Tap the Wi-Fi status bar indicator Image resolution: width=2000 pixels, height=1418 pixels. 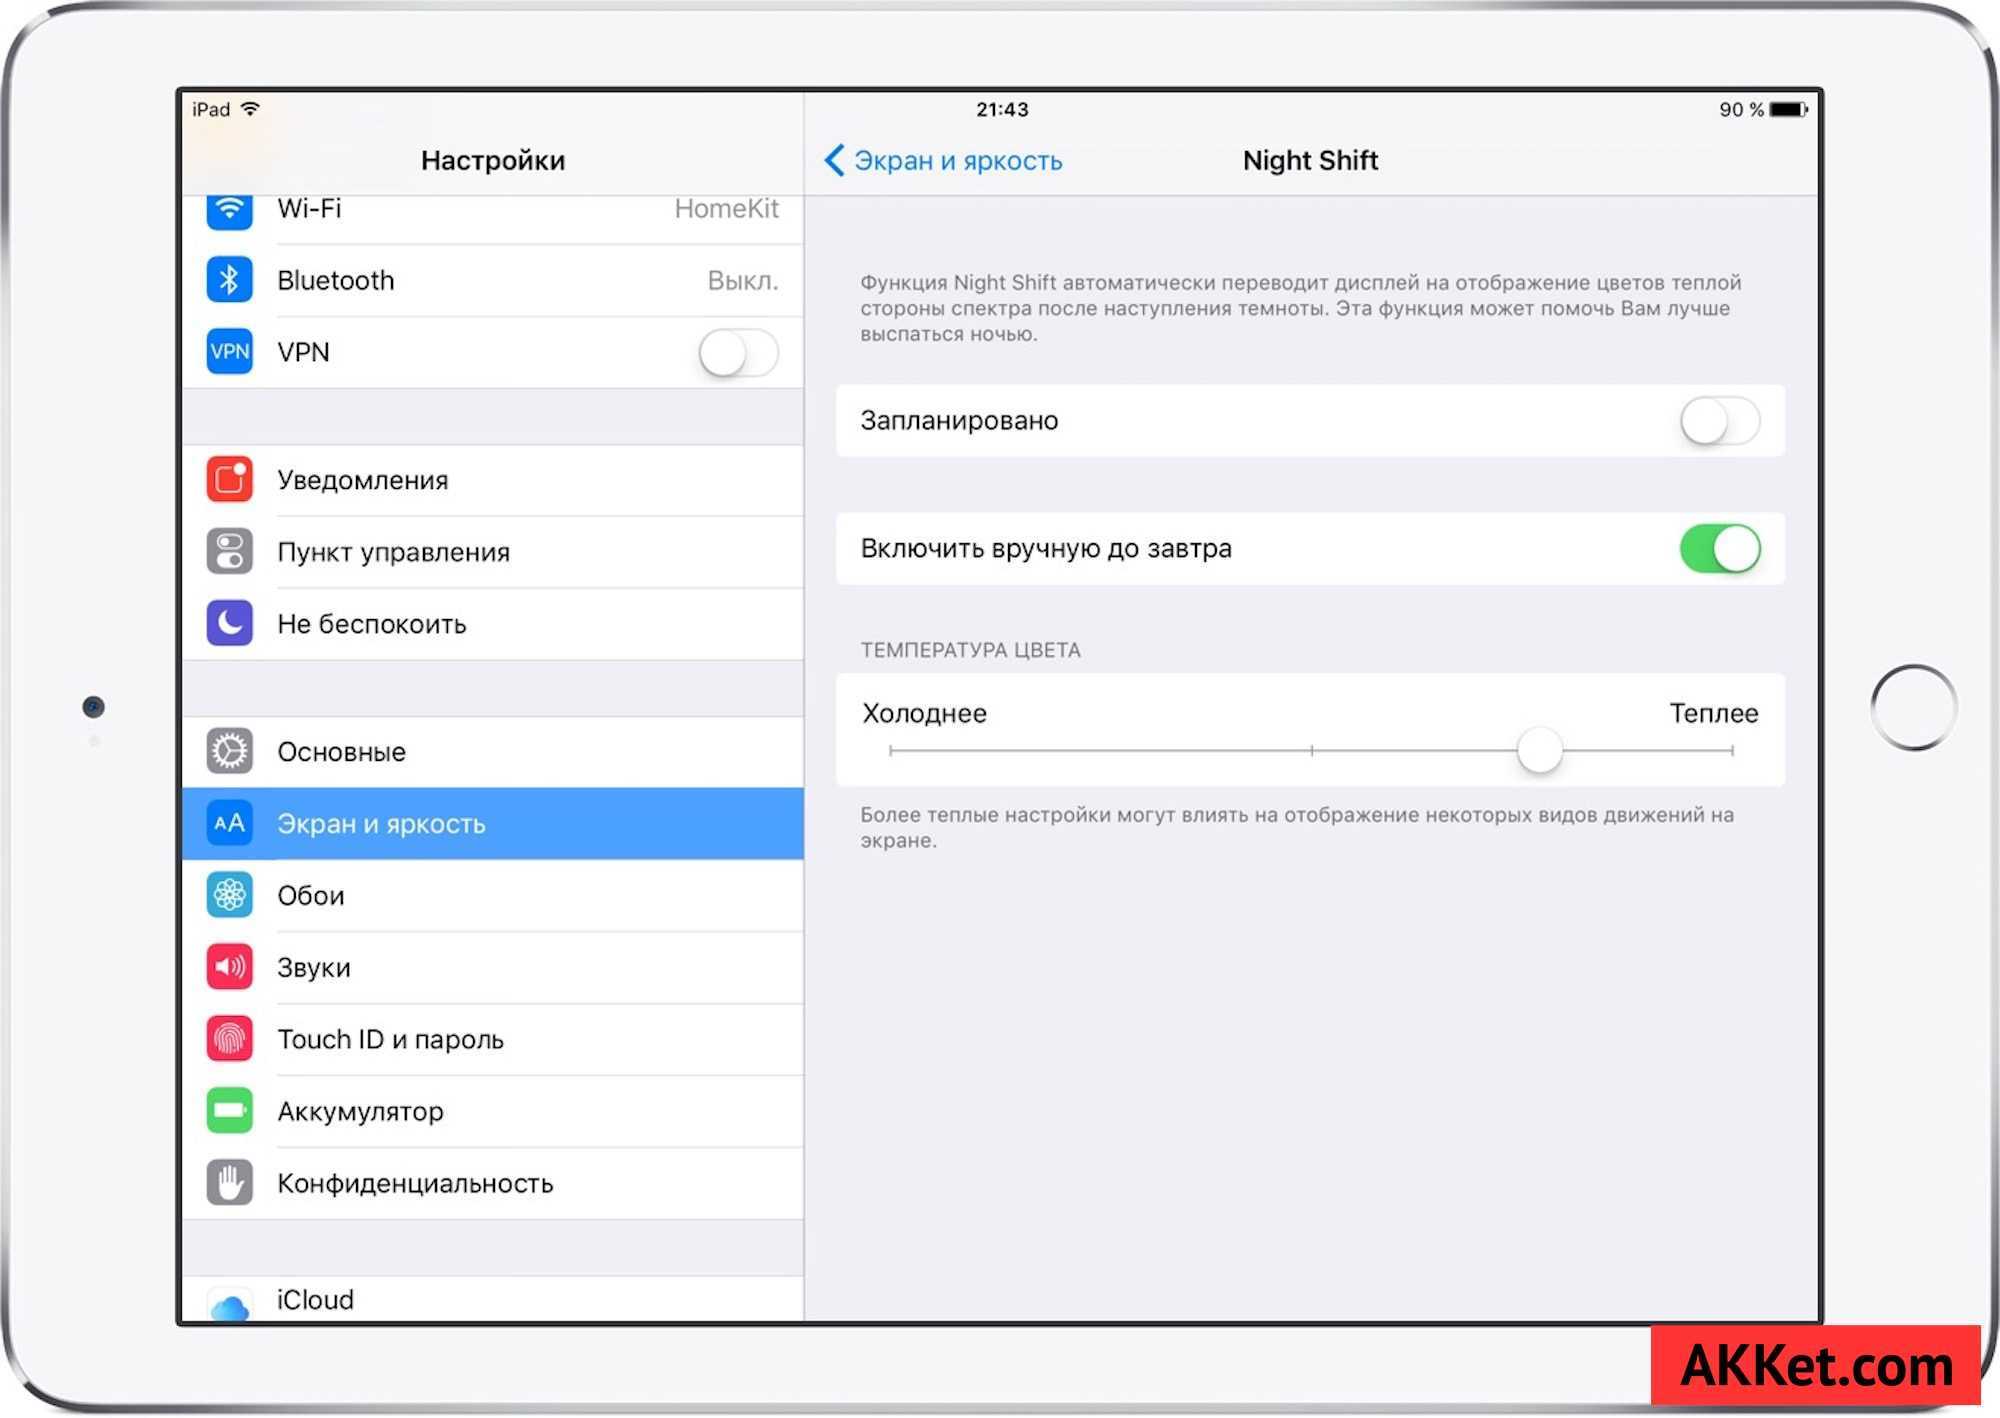pos(250,109)
